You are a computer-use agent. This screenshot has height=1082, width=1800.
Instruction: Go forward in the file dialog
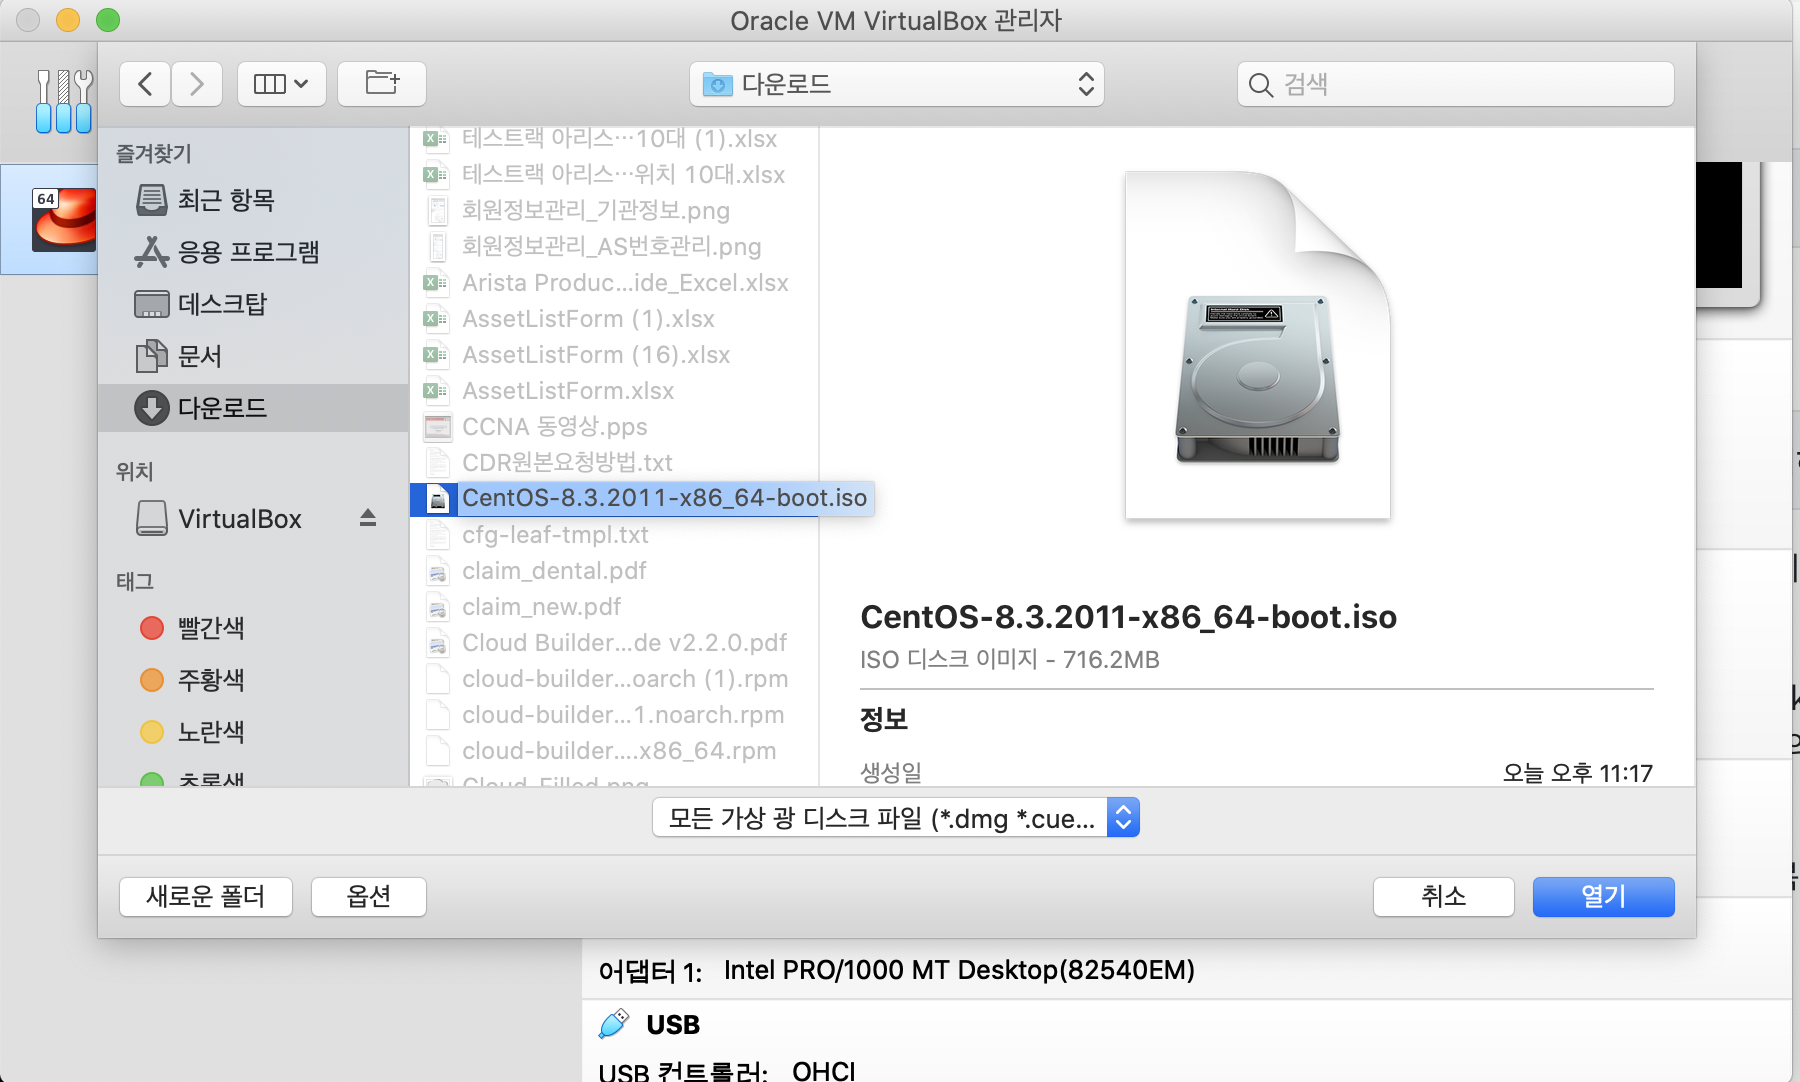click(x=197, y=84)
